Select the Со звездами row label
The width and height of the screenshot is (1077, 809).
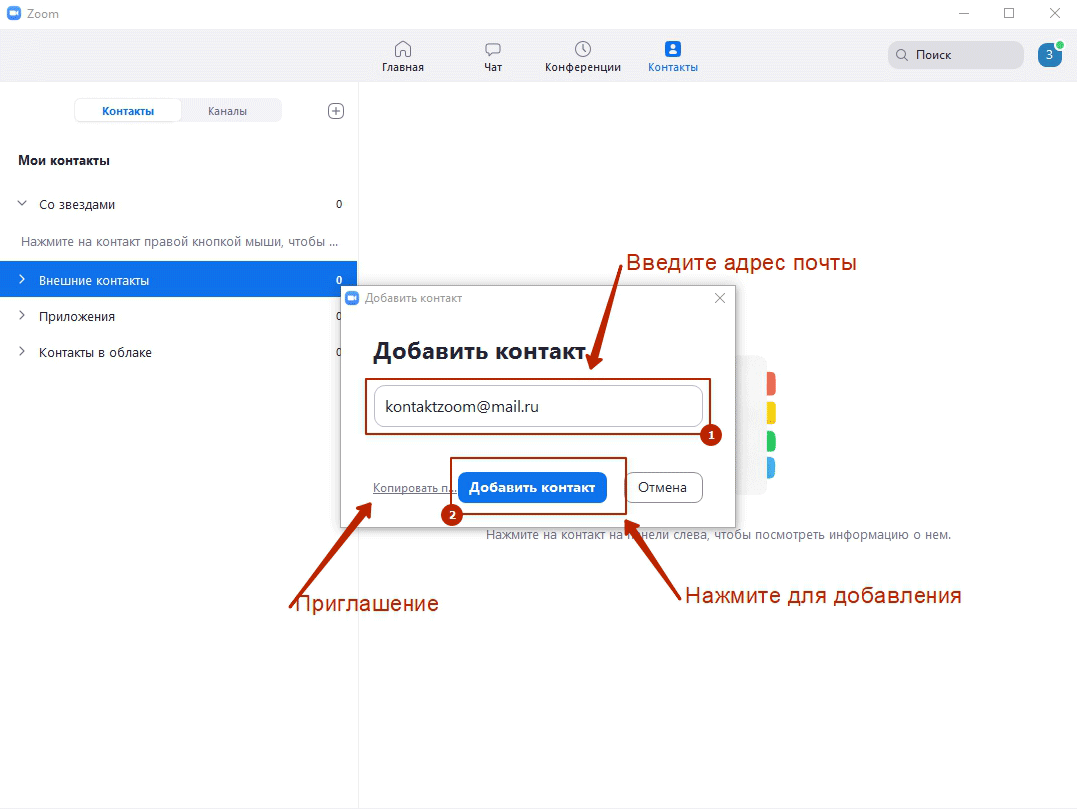pyautogui.click(x=77, y=205)
